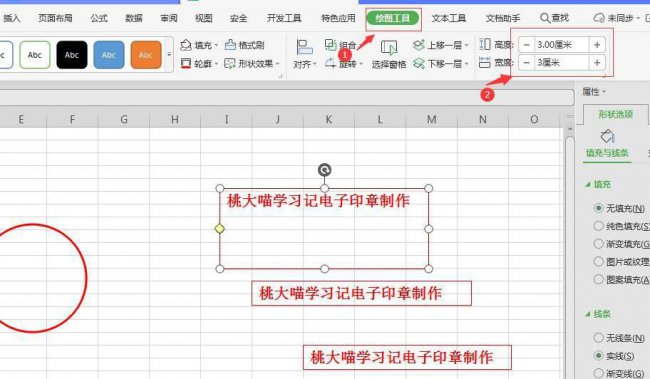
Task: Open the 公式 tab
Action: coord(99,18)
